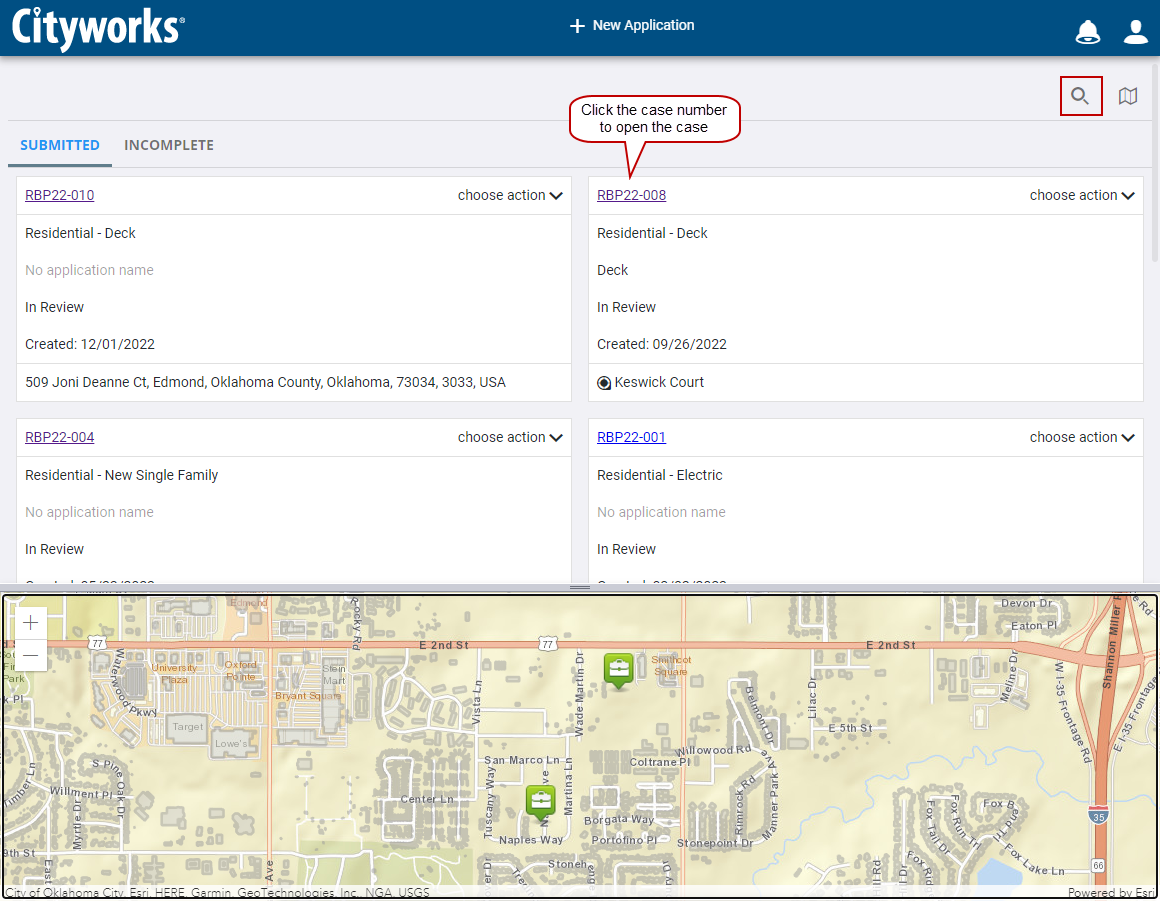Image resolution: width=1160 pixels, height=901 pixels.
Task: Switch to the SUBMITTED tab
Action: [x=60, y=145]
